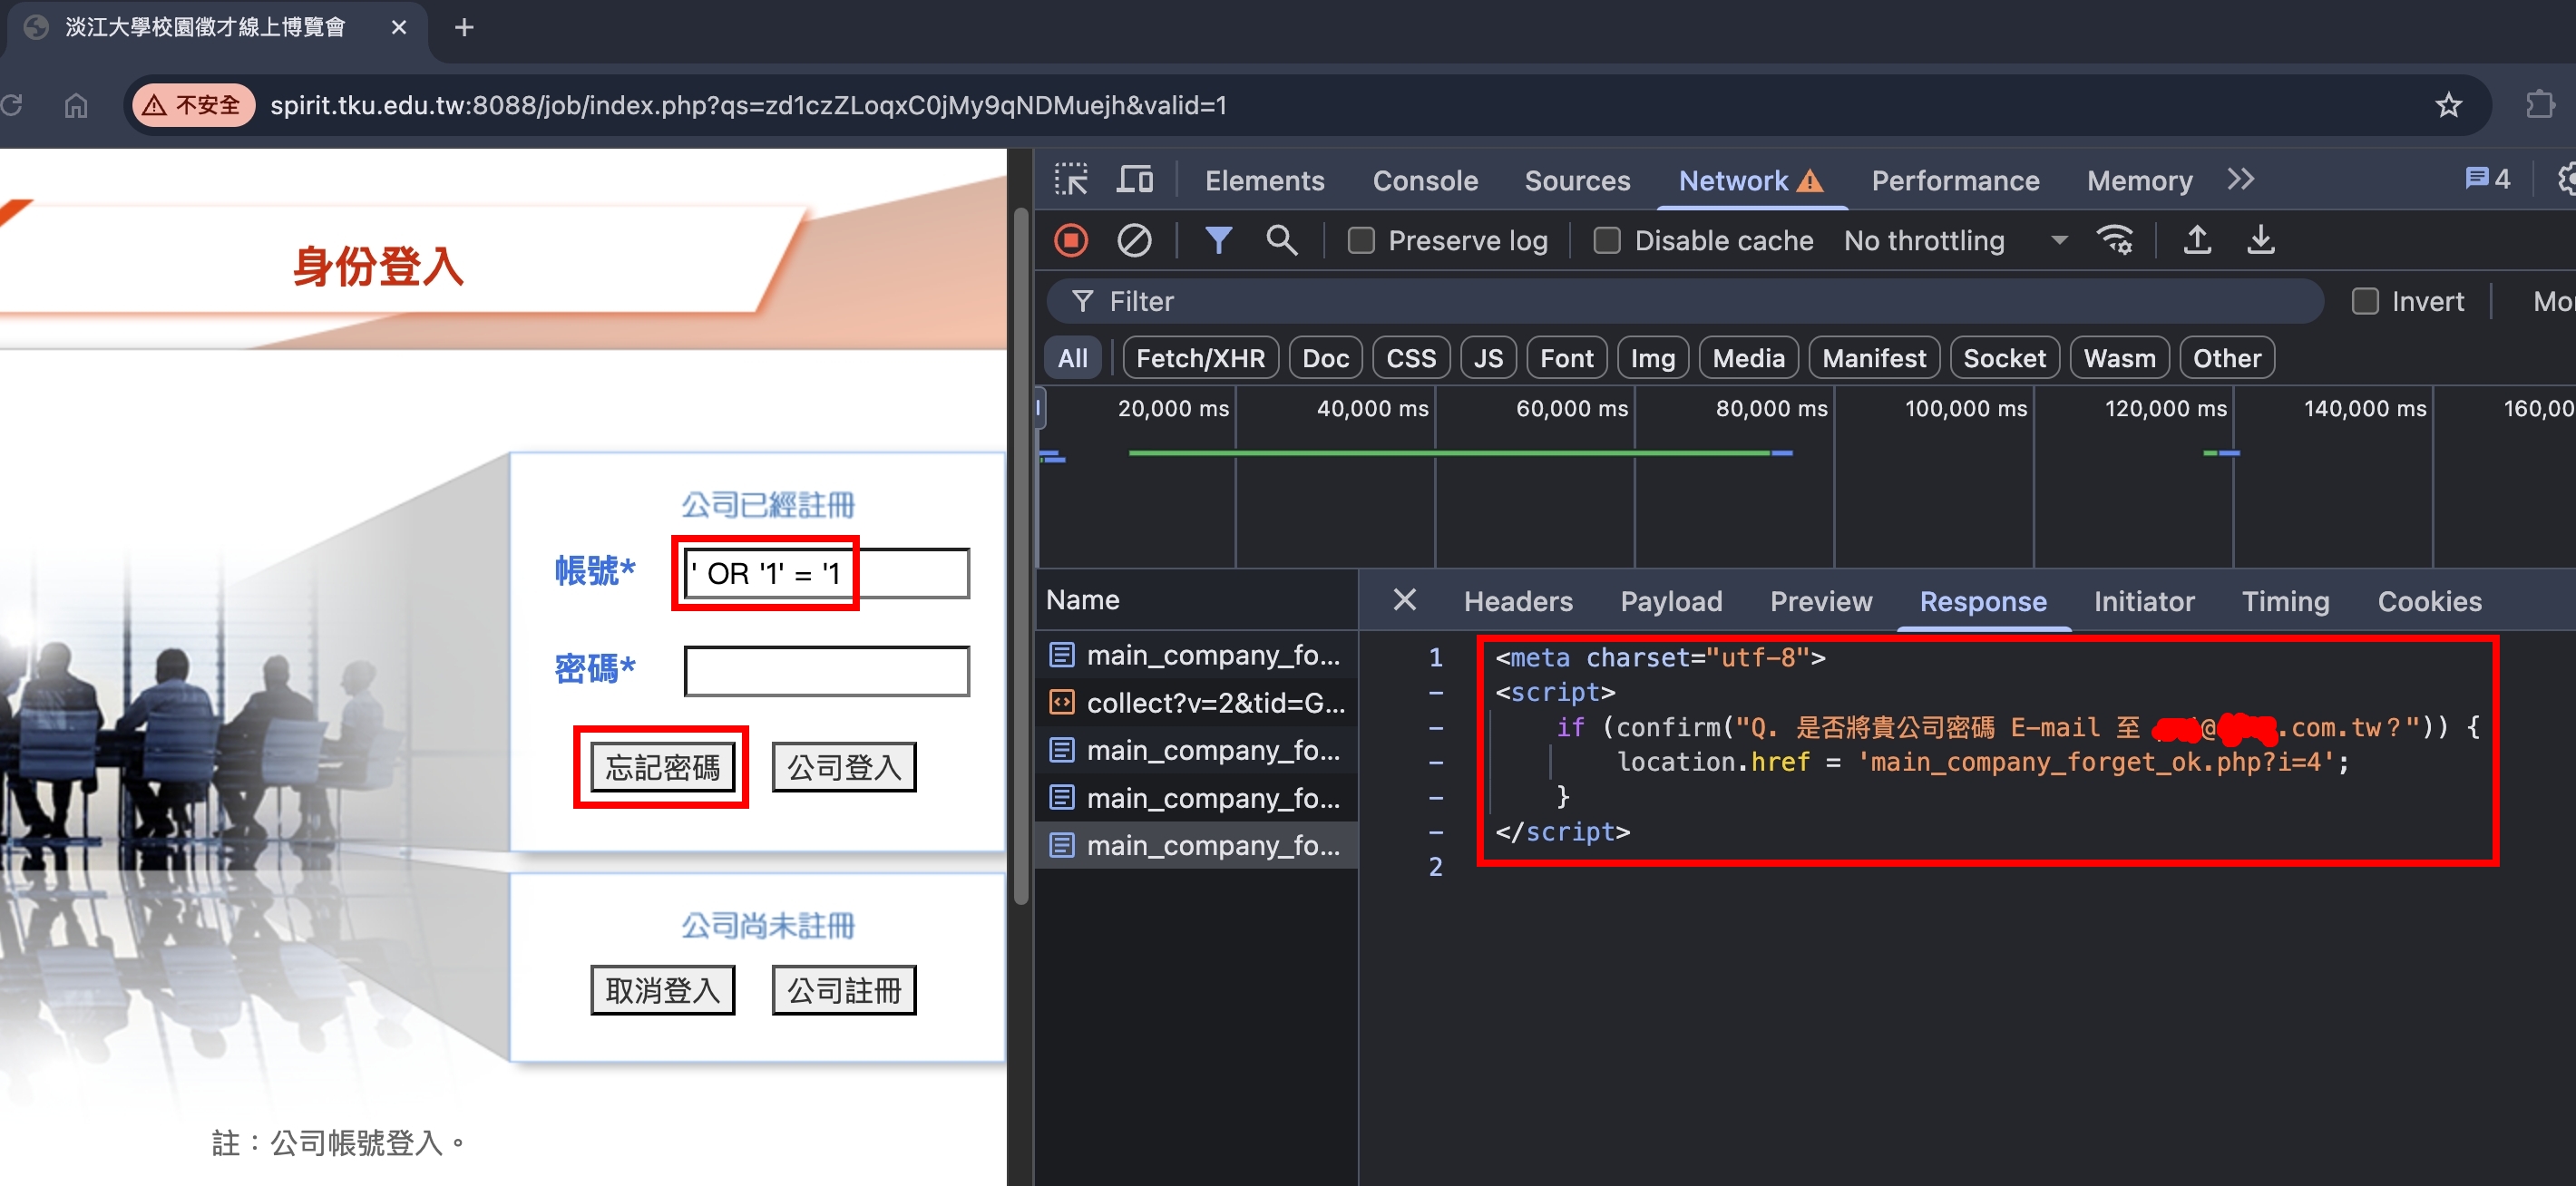Click the web page vertical scrollbar
The width and height of the screenshot is (2576, 1186).
coord(1020,556)
